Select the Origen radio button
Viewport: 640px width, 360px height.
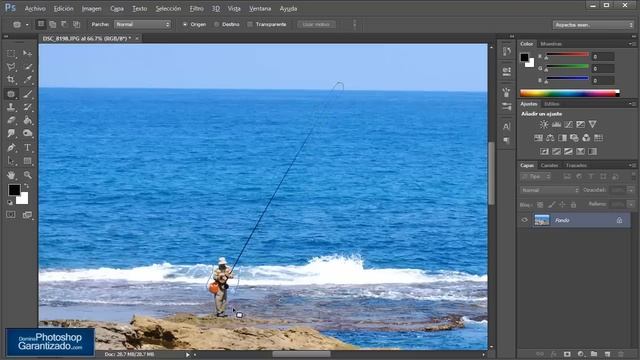pyautogui.click(x=185, y=24)
